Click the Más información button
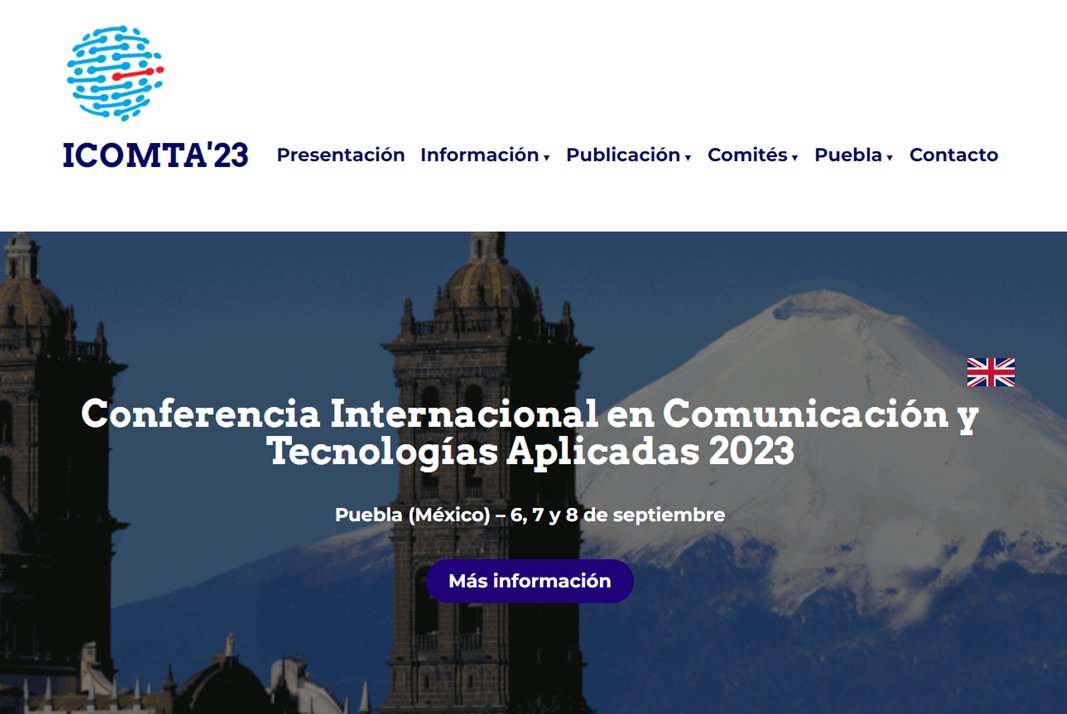 click(530, 581)
